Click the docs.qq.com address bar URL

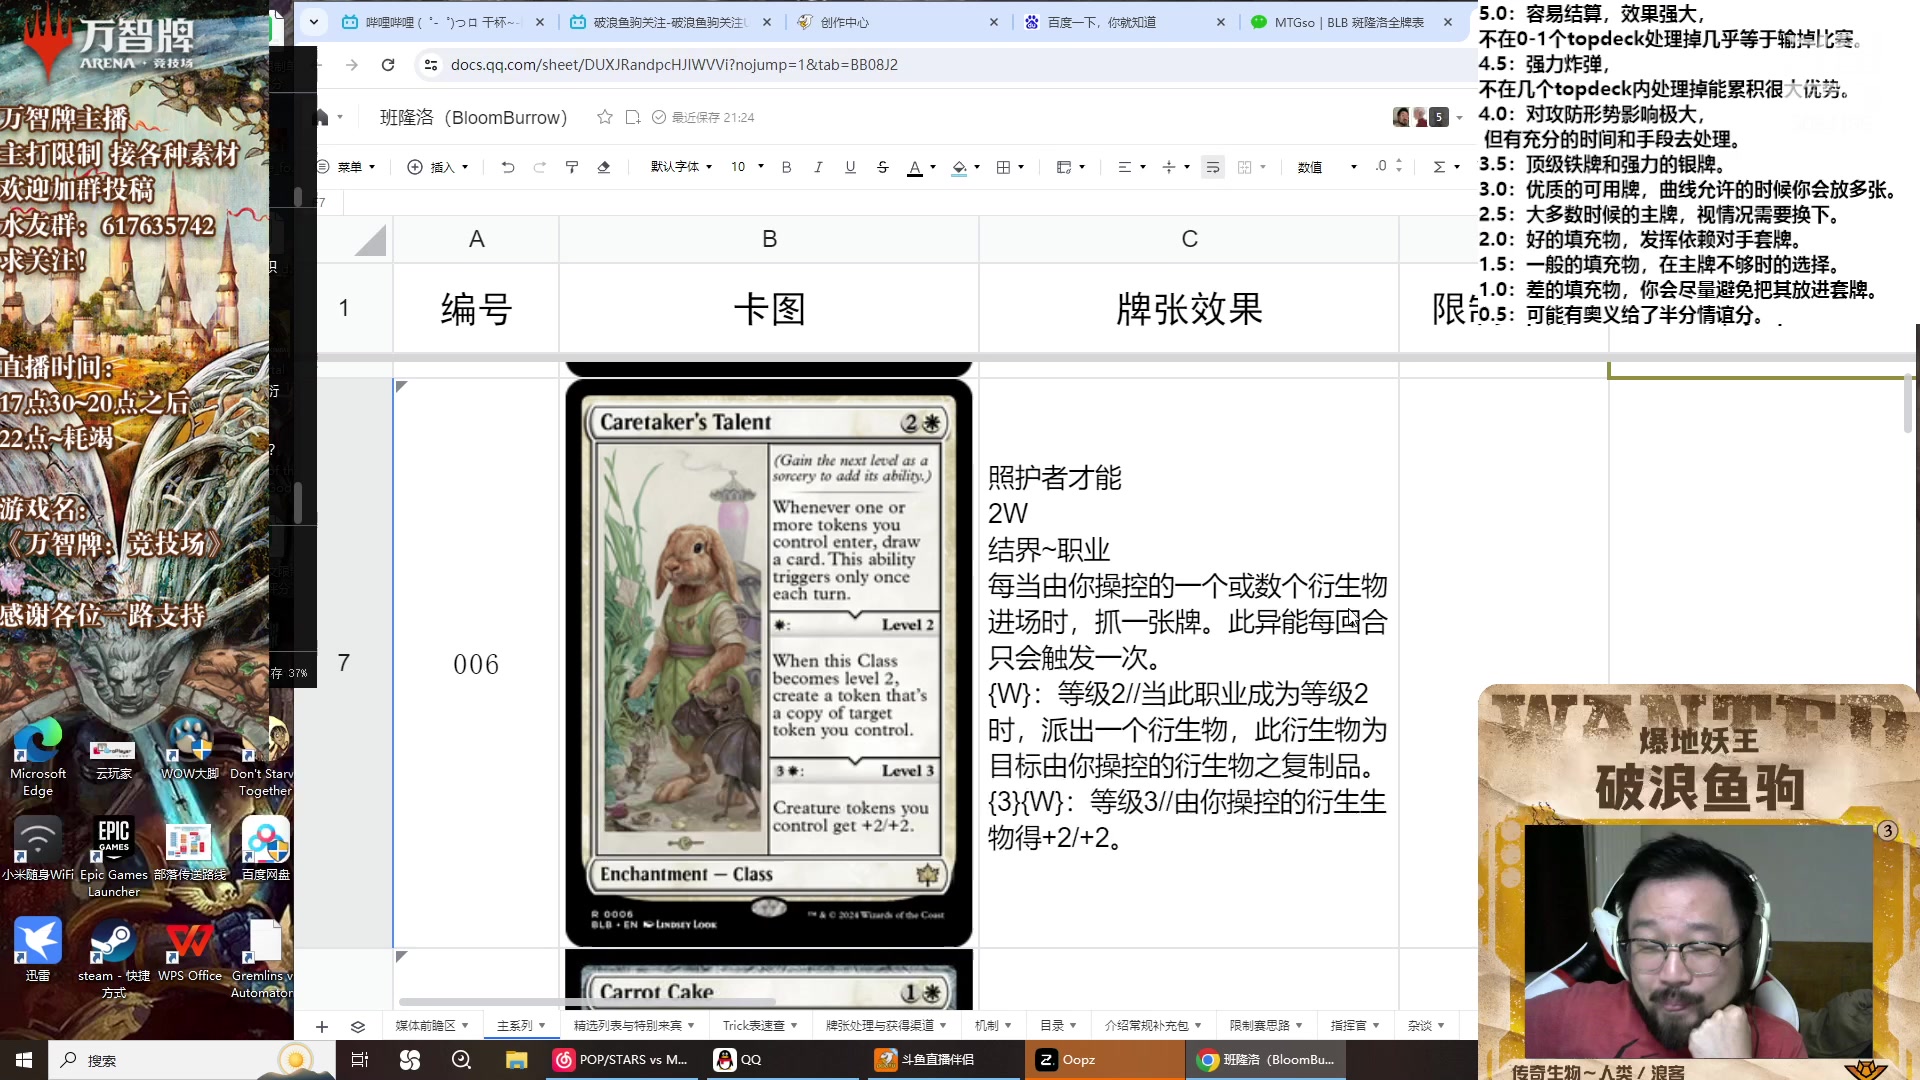point(674,65)
